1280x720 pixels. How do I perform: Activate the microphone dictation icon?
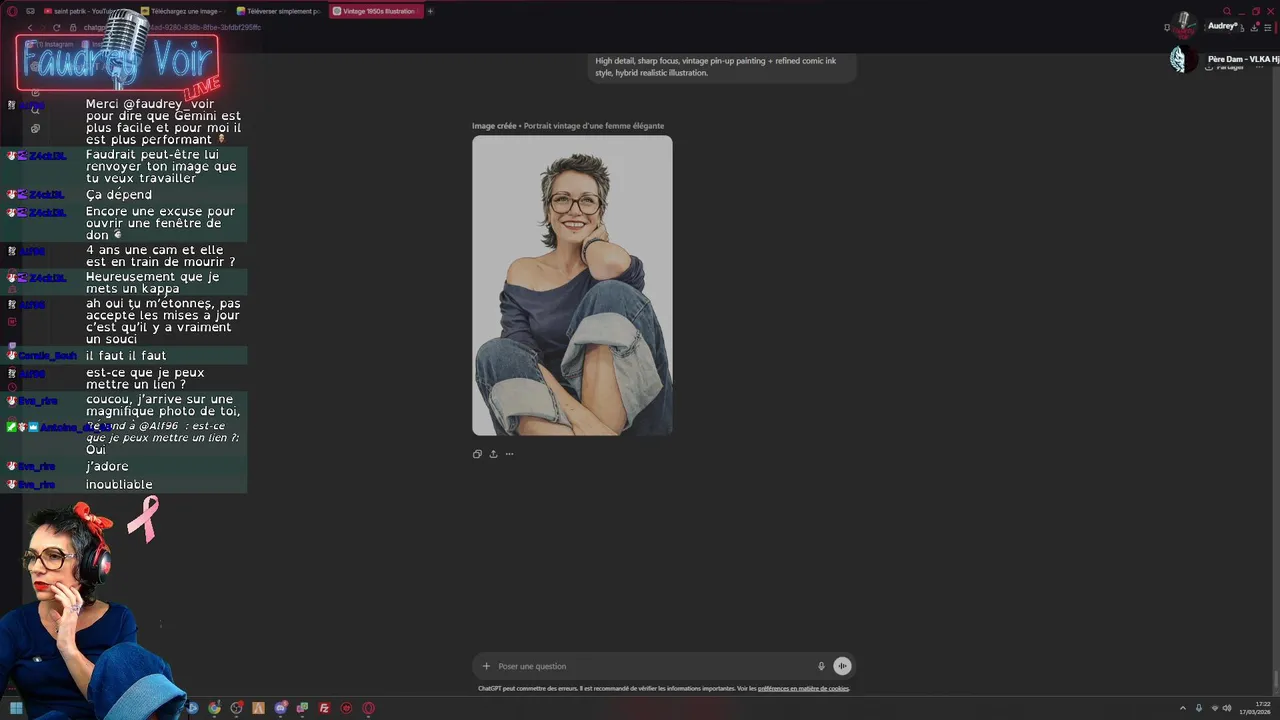(821, 666)
